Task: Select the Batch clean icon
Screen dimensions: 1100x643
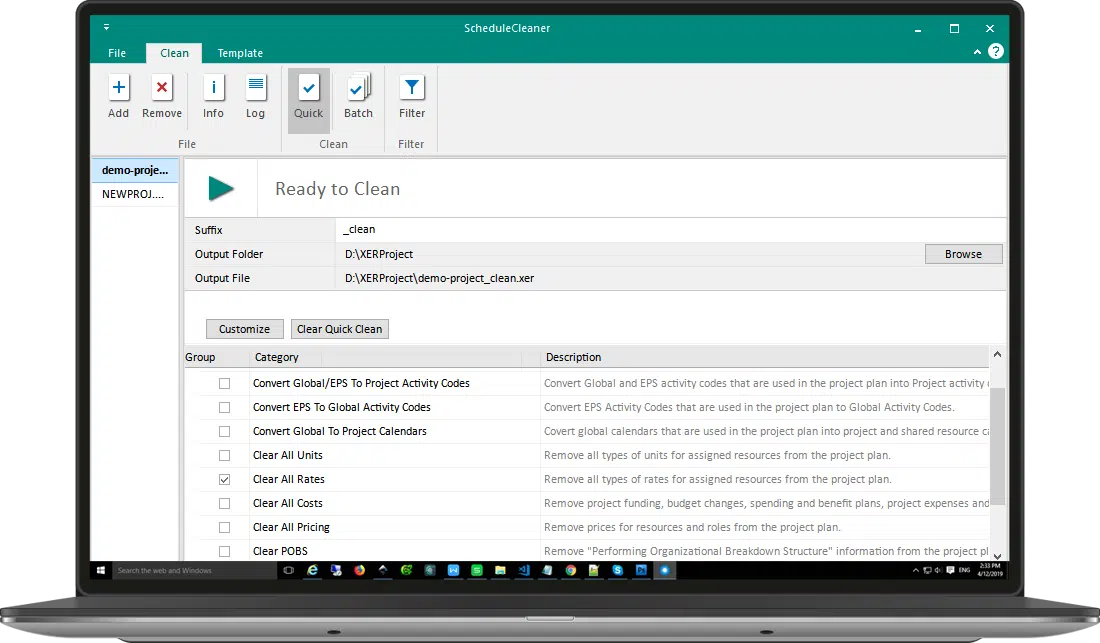Action: (358, 95)
